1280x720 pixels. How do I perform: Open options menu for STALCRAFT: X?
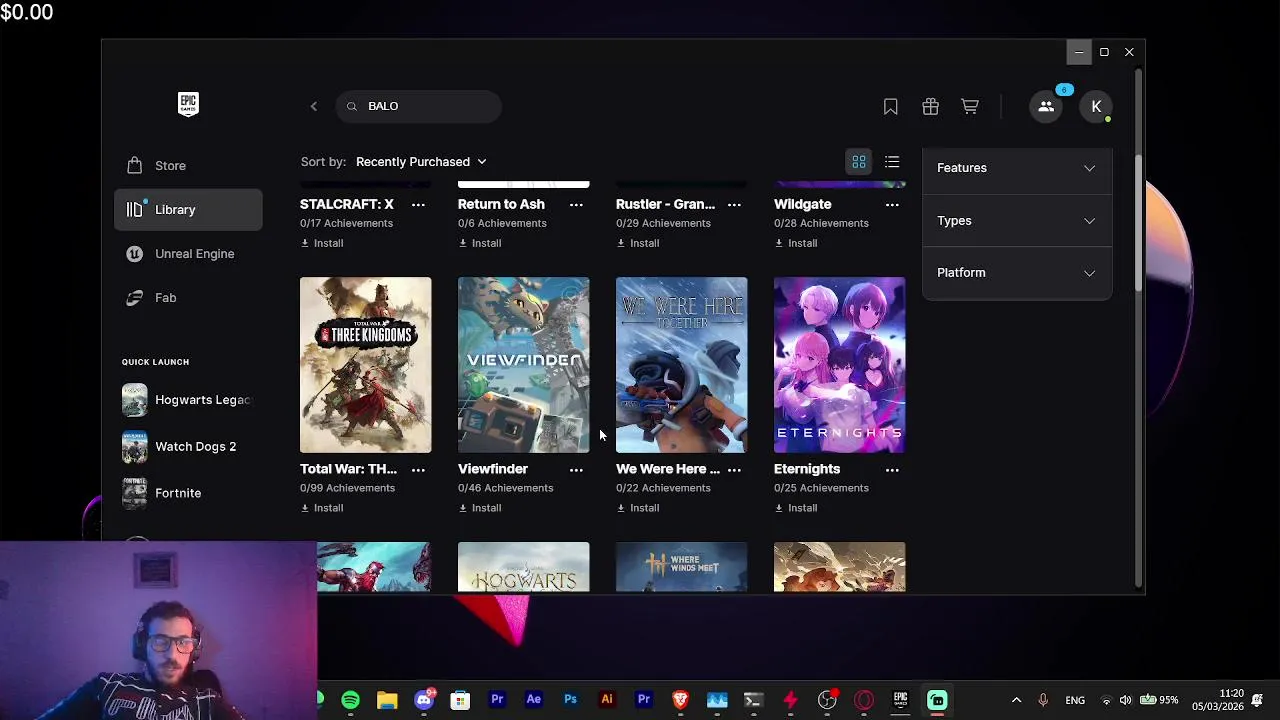click(x=418, y=204)
